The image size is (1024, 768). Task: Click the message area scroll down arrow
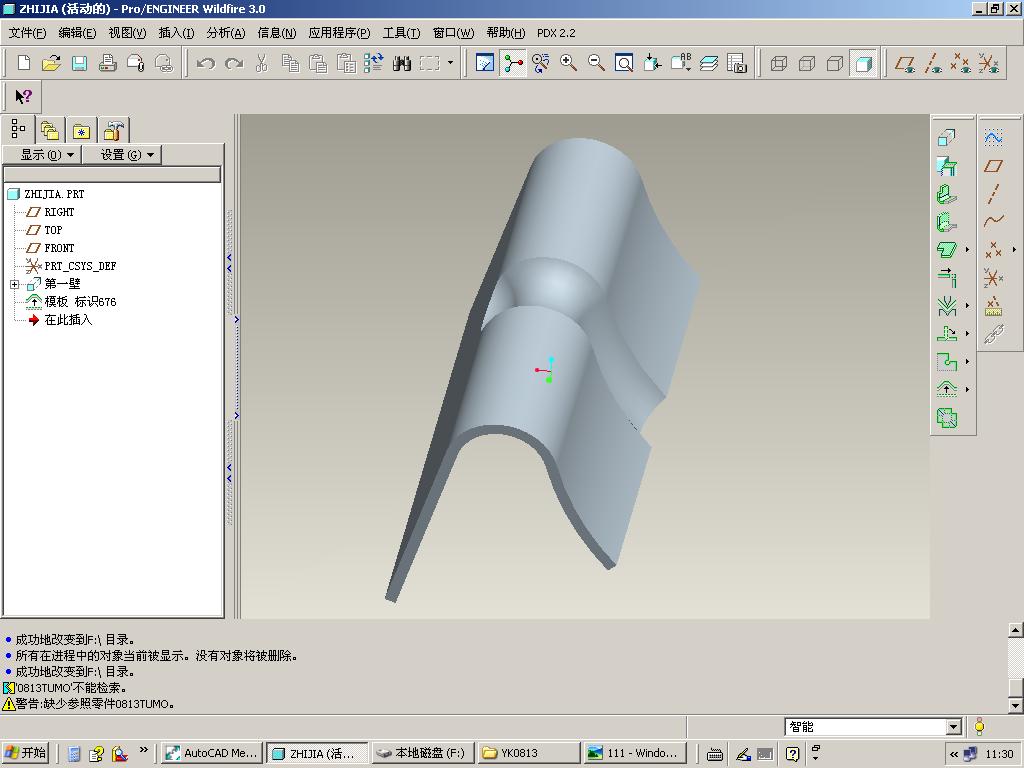pyautogui.click(x=1016, y=705)
